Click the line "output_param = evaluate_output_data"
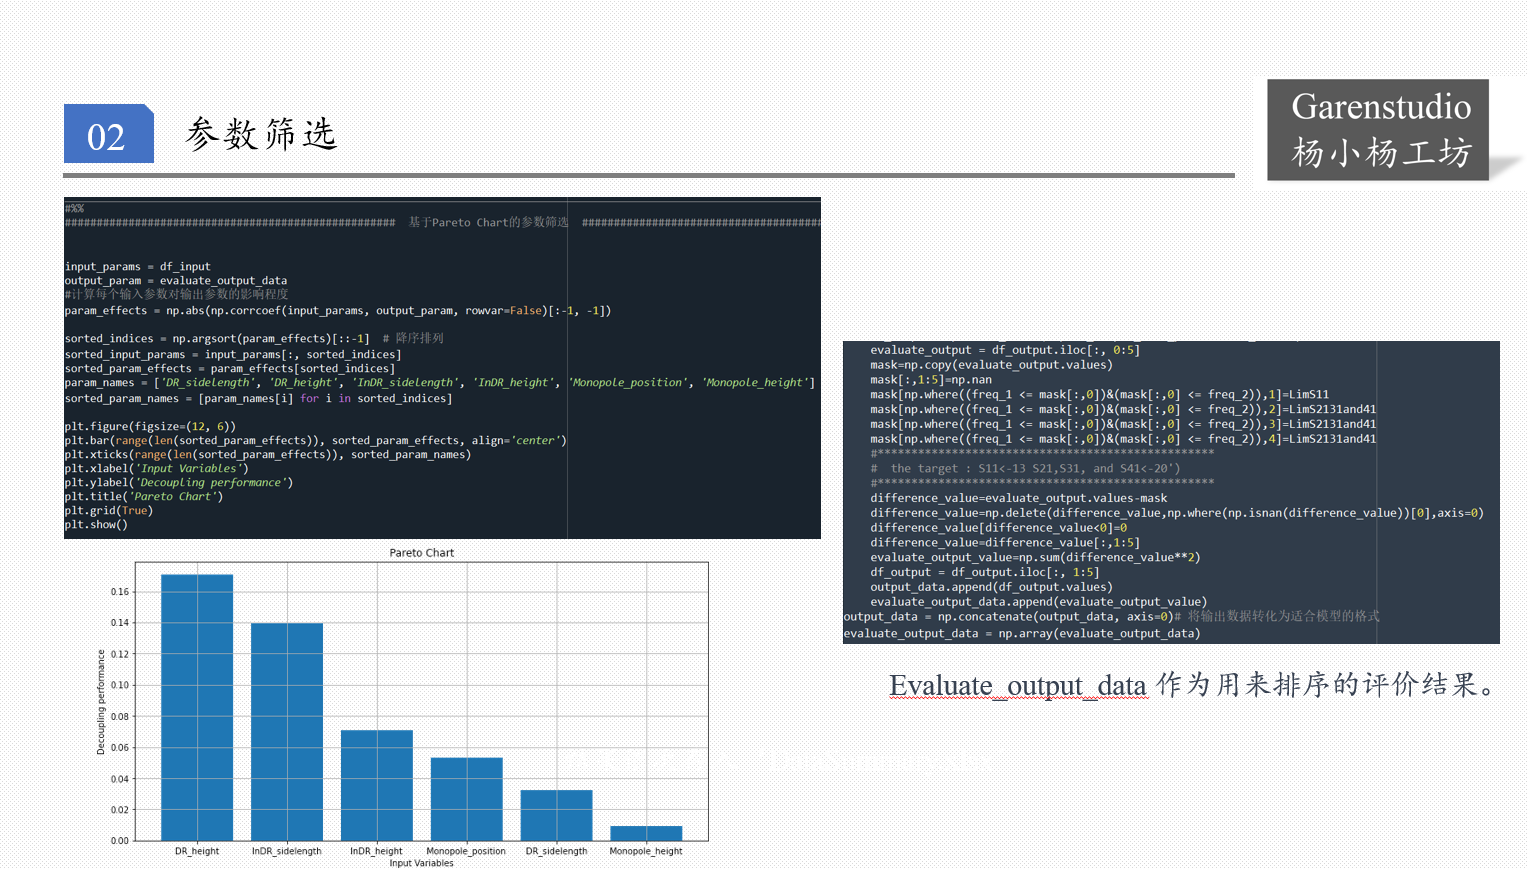Viewport: 1528px width, 869px height. [176, 281]
